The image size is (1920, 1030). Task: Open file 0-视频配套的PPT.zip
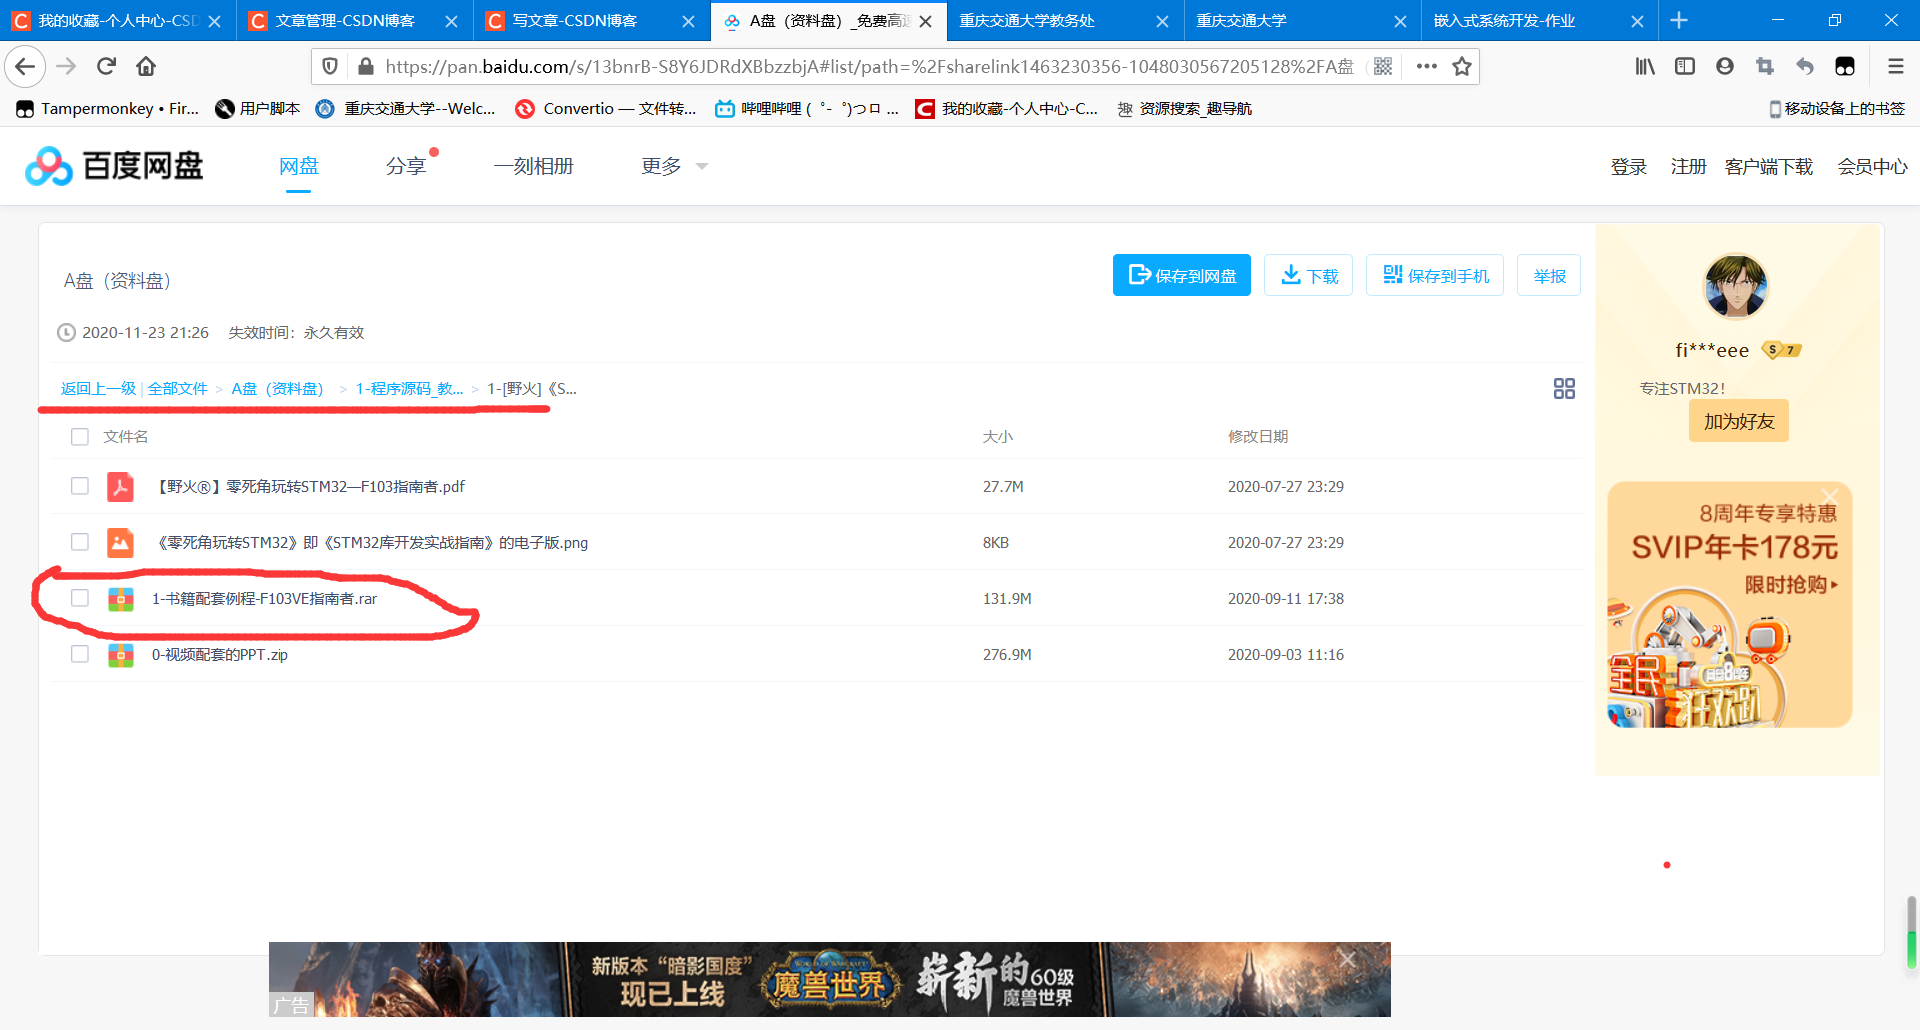(219, 654)
